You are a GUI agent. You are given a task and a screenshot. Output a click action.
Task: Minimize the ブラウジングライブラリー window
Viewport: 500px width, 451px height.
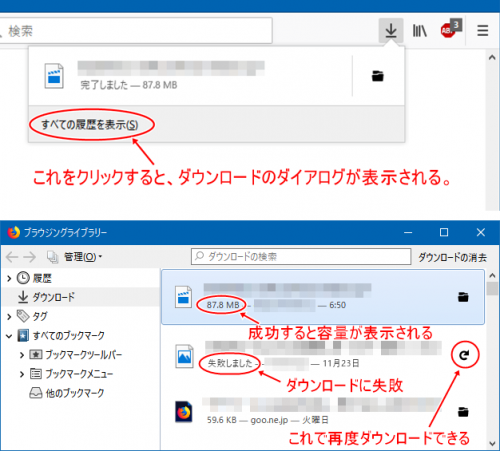click(x=408, y=232)
